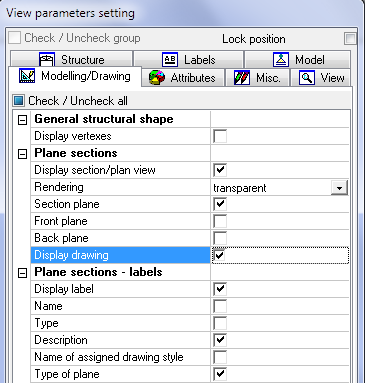
Task: Select the Back plane row label
Action: point(61,238)
